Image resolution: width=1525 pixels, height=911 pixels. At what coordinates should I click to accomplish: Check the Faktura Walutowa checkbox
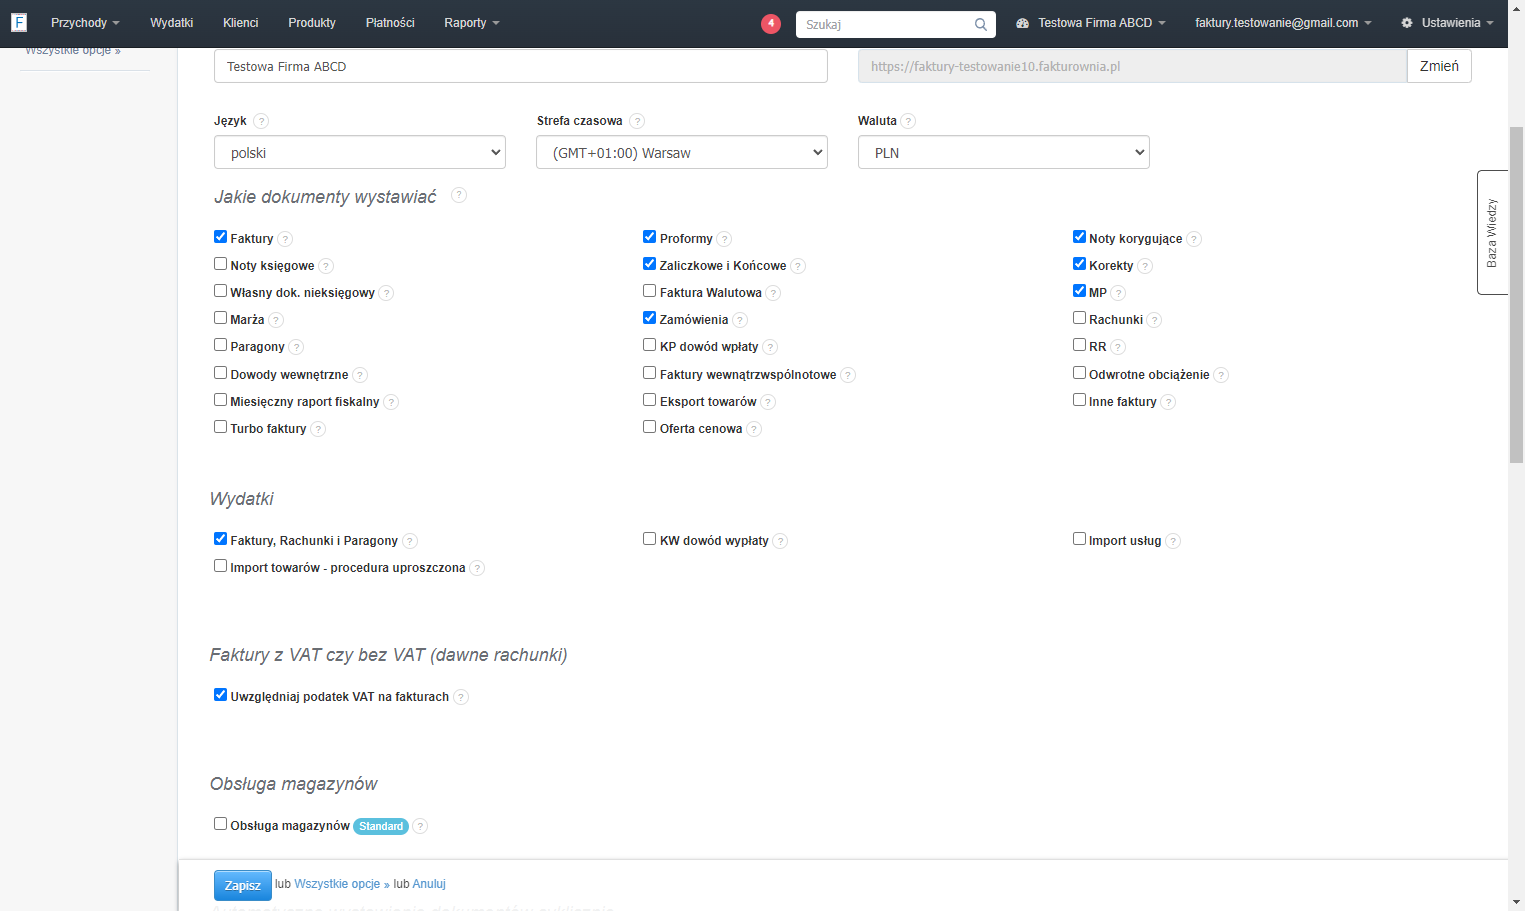649,291
